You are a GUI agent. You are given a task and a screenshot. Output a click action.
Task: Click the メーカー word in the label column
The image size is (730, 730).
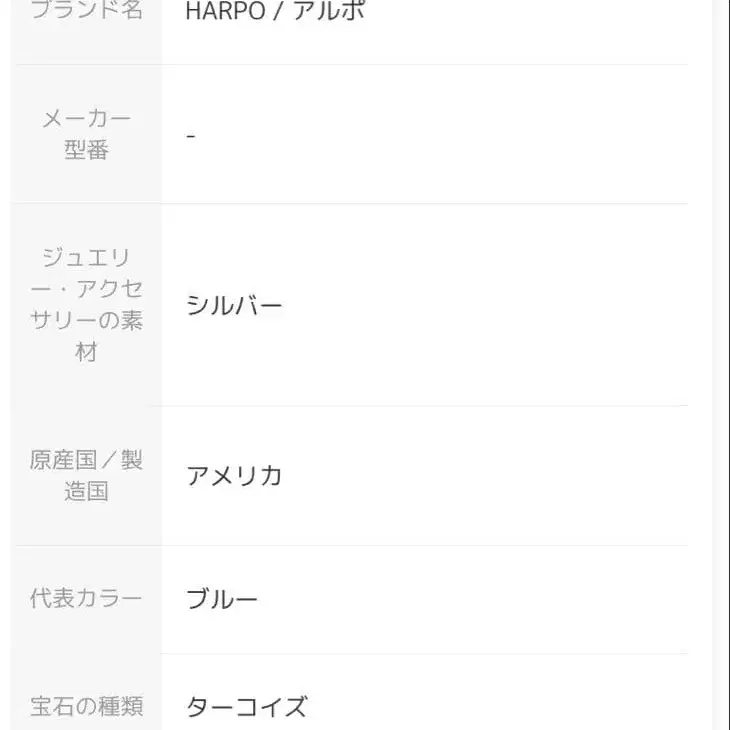click(86, 119)
